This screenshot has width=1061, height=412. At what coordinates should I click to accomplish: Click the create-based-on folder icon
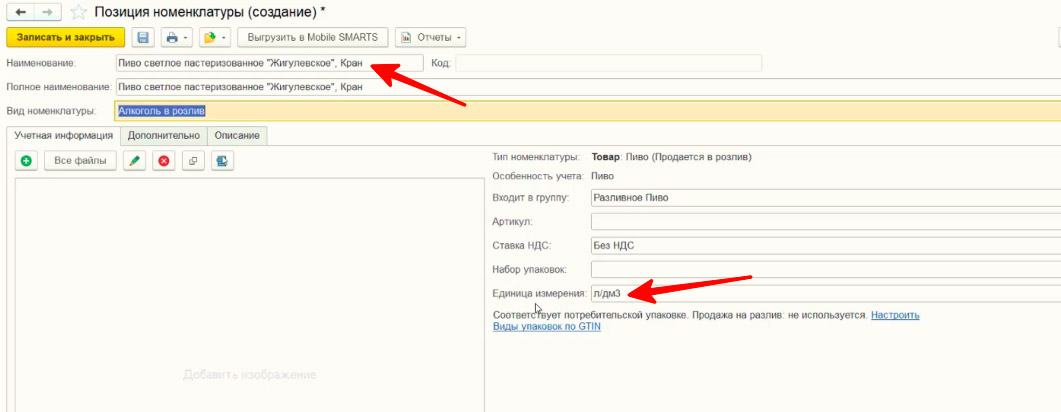click(210, 37)
